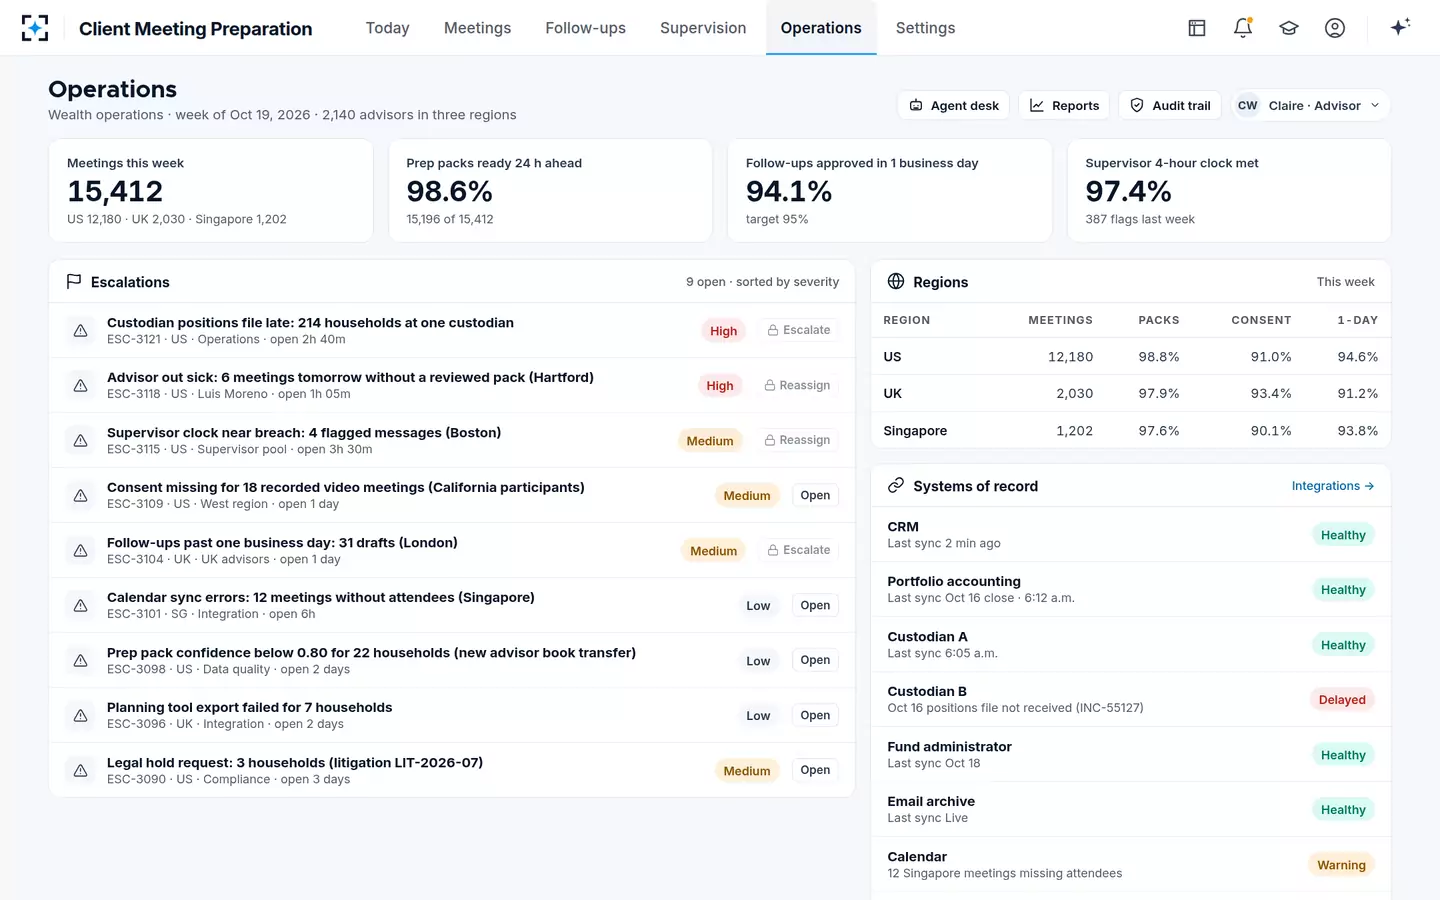Click warning icon for ESC-3098 prep pack confidence
1440x900 pixels.
(81, 660)
